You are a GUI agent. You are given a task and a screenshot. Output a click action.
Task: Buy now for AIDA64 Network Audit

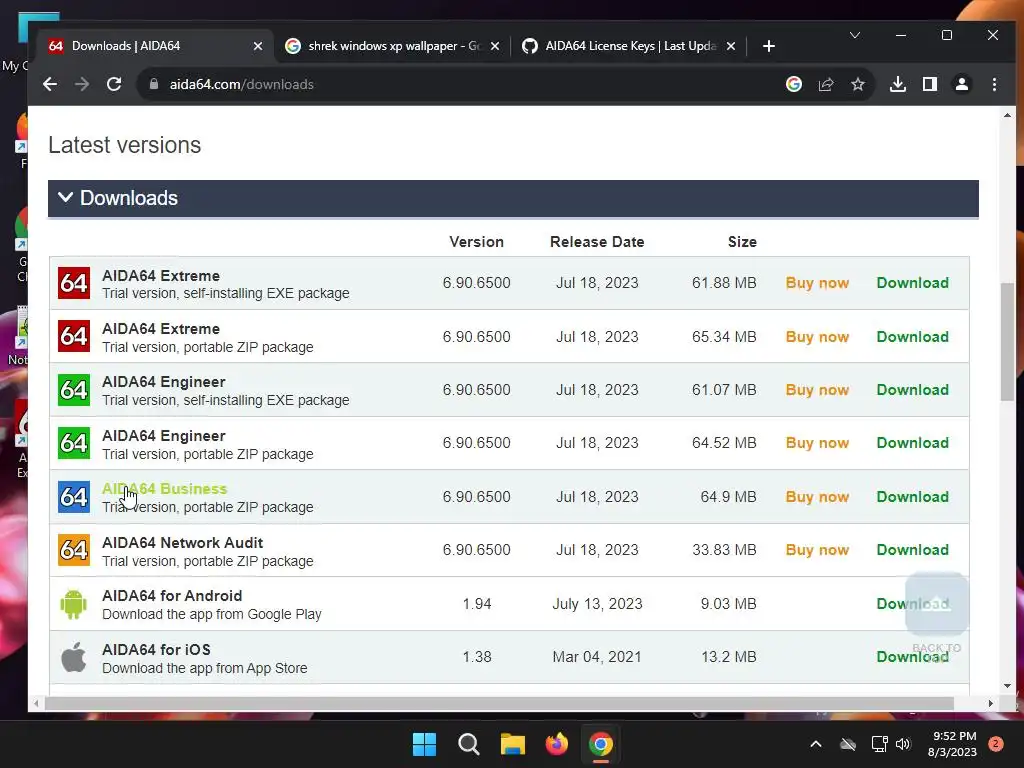tap(817, 550)
